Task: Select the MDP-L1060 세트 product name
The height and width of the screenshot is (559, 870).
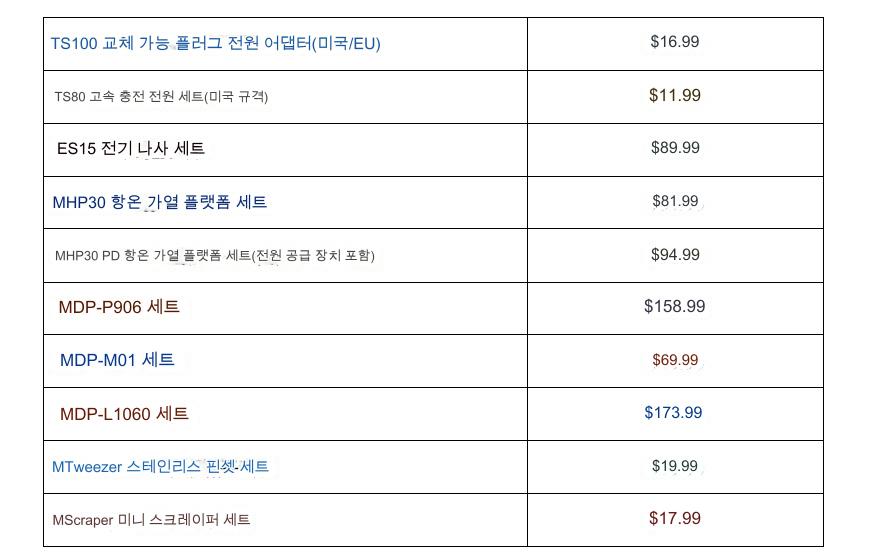Action: pyautogui.click(x=124, y=414)
